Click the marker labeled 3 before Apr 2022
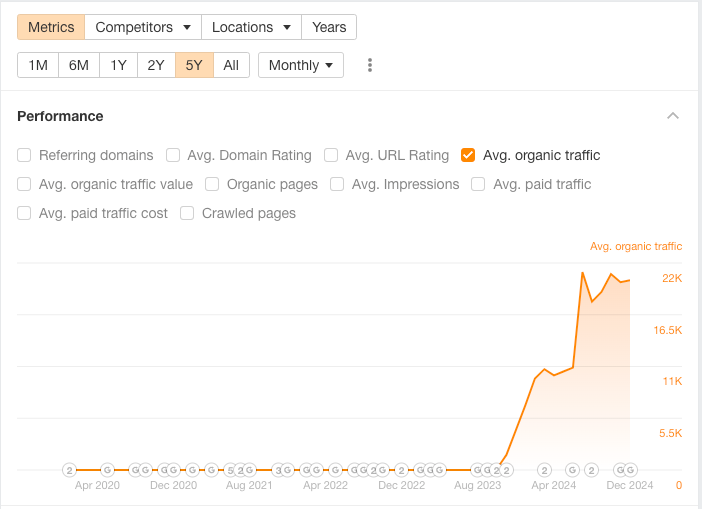The image size is (702, 509). pos(278,470)
